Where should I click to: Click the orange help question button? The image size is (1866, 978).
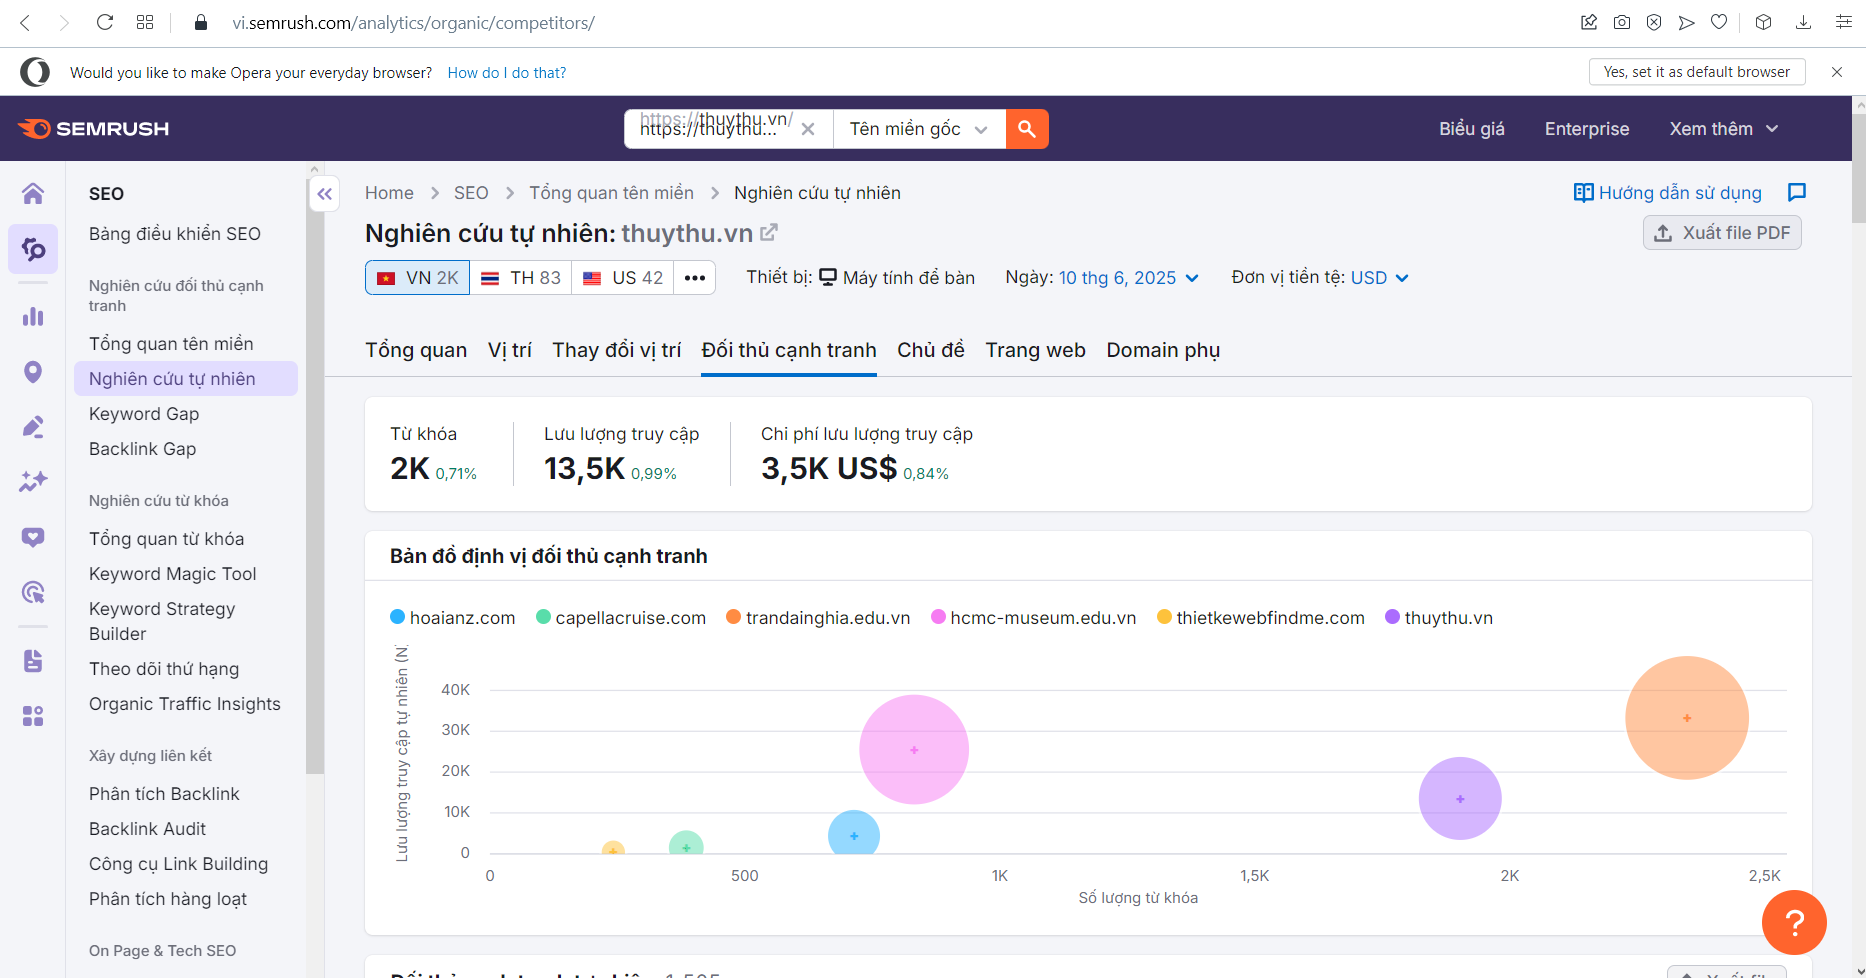click(x=1794, y=922)
